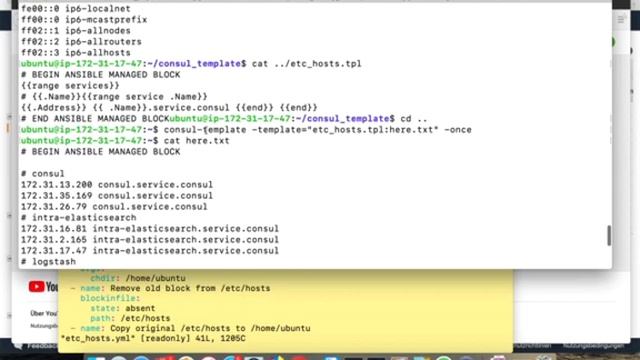Viewport: 640px width, 360px height.
Task: Click the YouTube logo in browser window
Action: click(43, 287)
